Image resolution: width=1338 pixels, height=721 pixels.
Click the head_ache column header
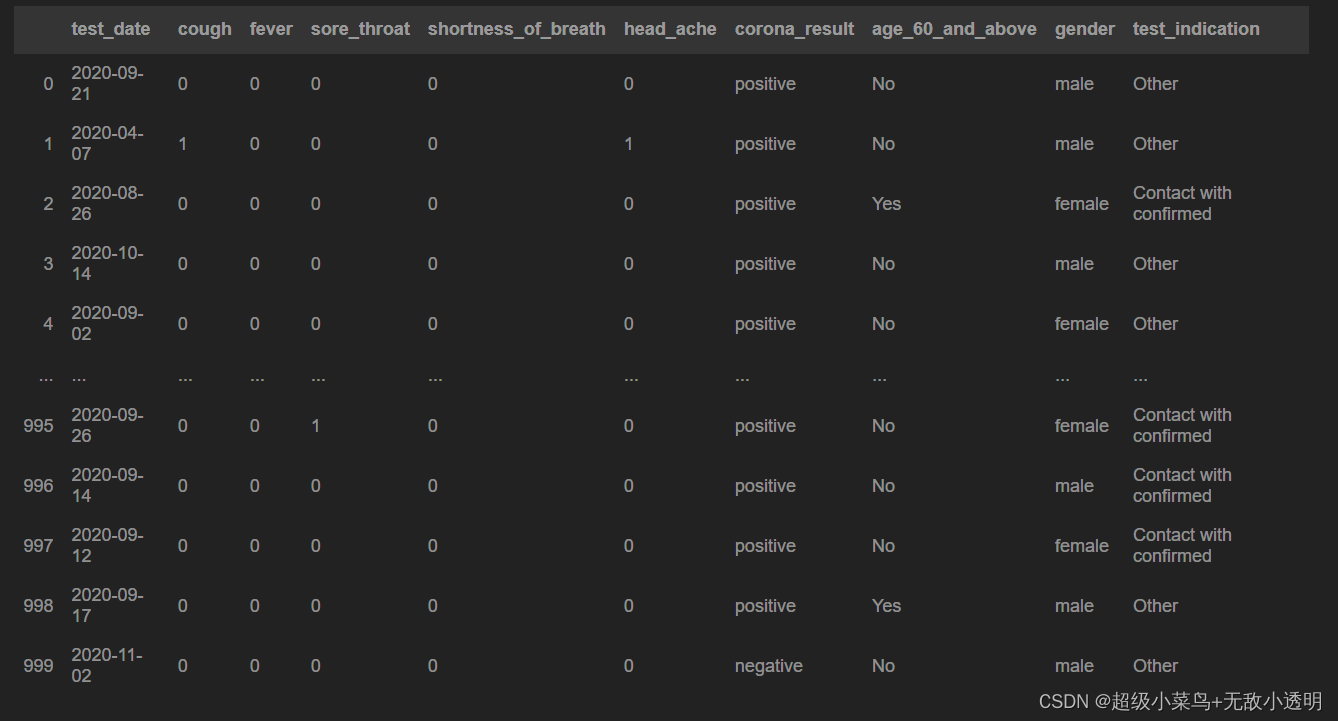click(x=670, y=29)
